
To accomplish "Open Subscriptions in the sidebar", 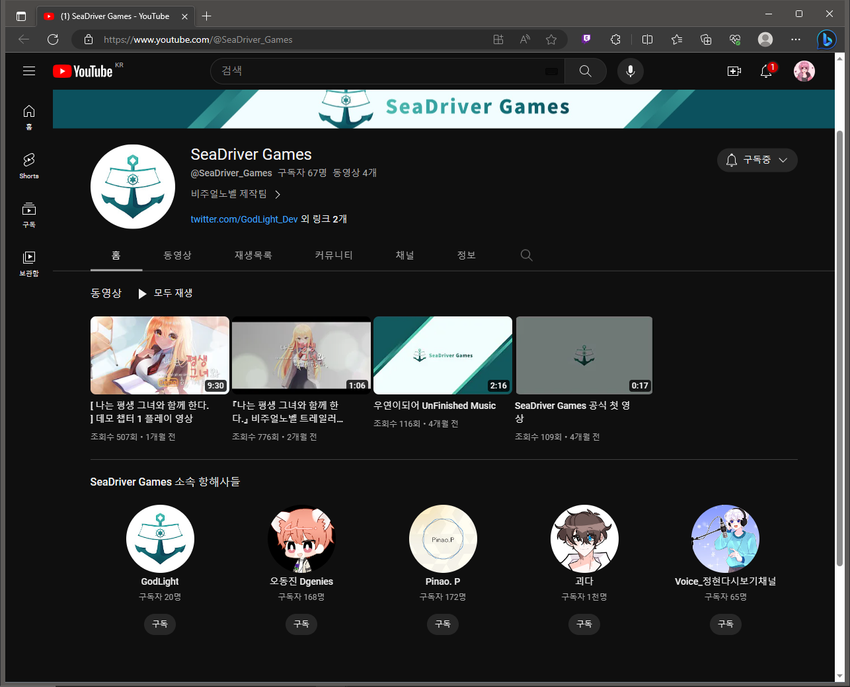I will click(x=29, y=214).
